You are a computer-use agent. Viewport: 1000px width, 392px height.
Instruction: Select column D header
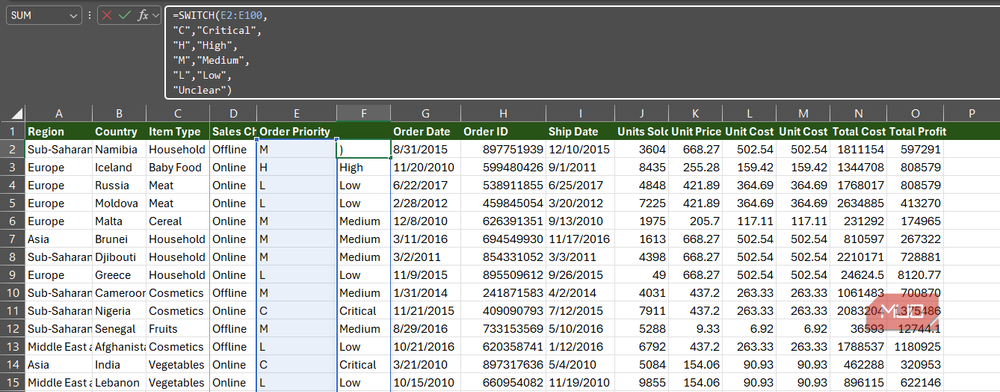pos(233,113)
